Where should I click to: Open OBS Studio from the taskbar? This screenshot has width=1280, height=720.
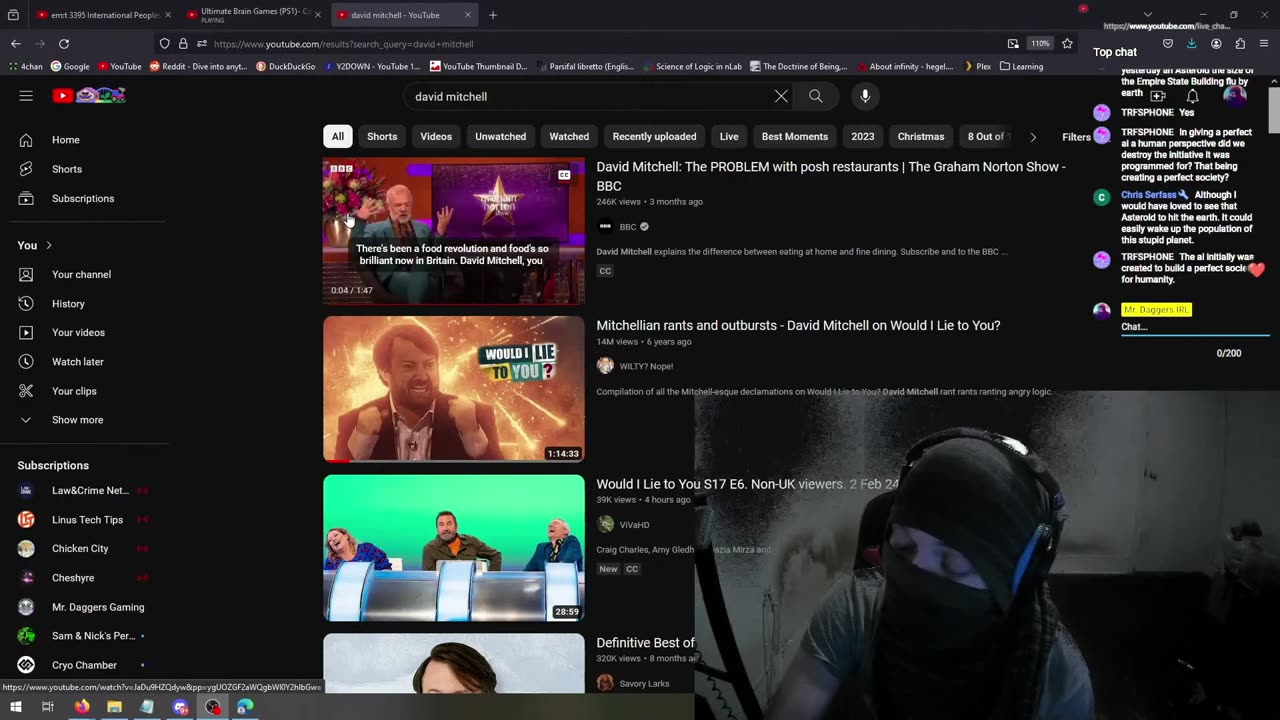(x=213, y=707)
